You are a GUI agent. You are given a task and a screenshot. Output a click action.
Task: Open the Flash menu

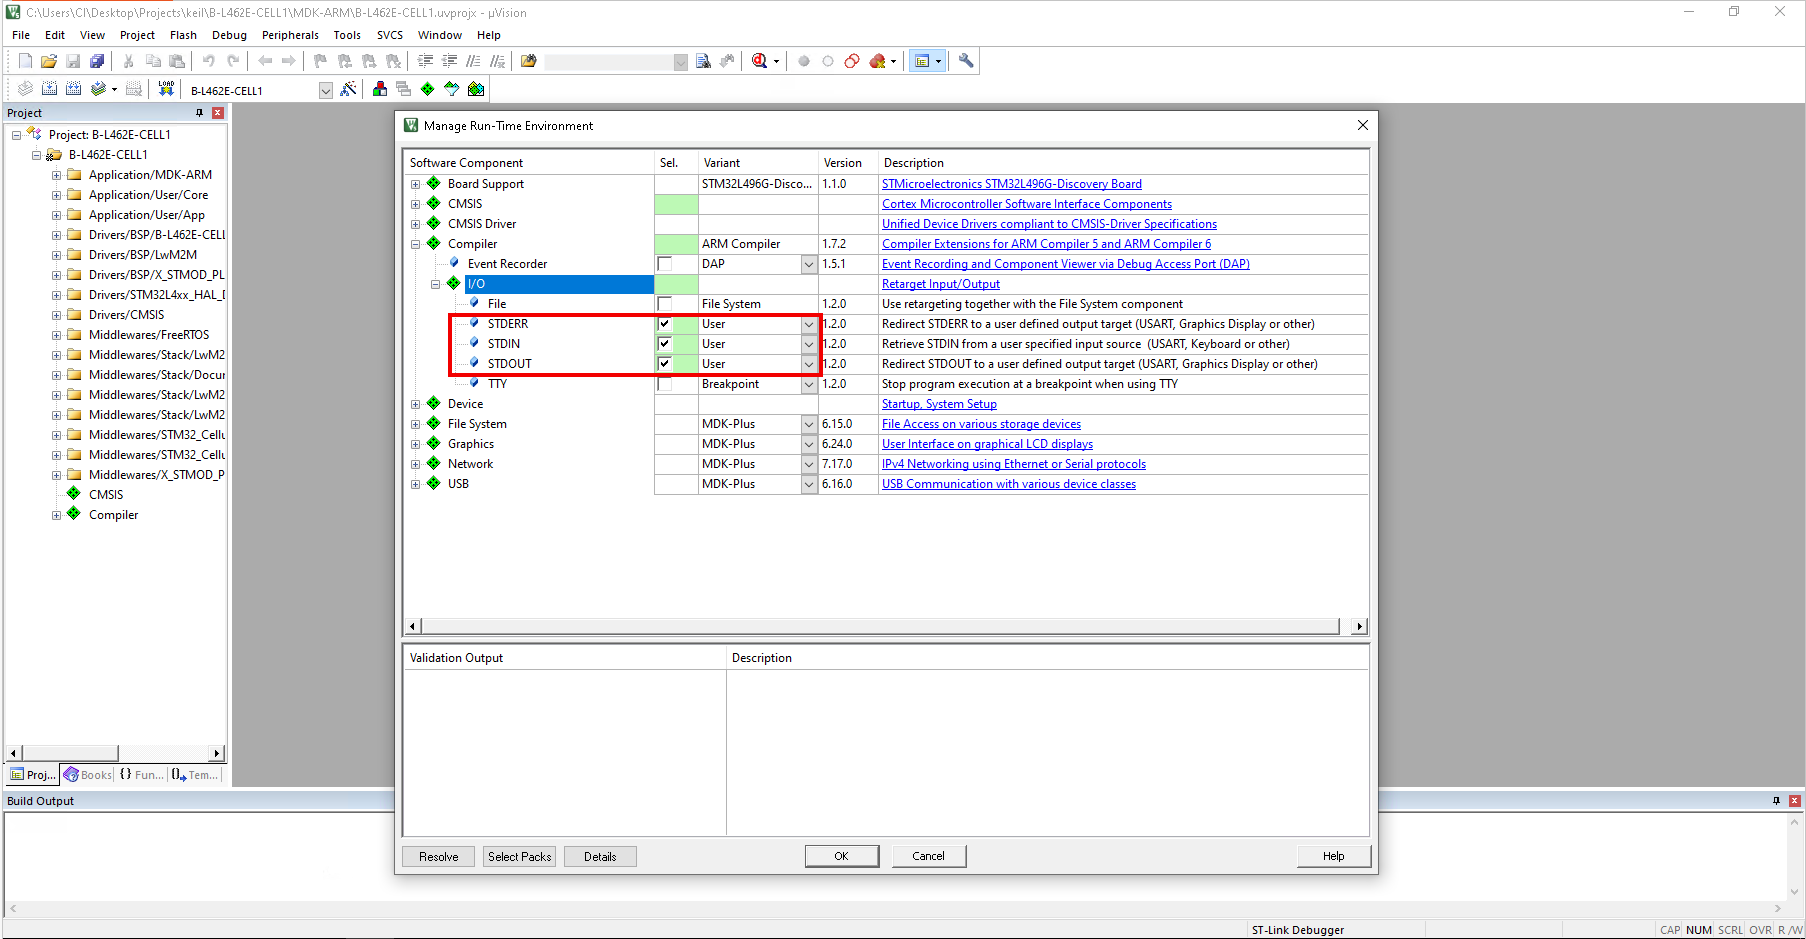(x=183, y=35)
